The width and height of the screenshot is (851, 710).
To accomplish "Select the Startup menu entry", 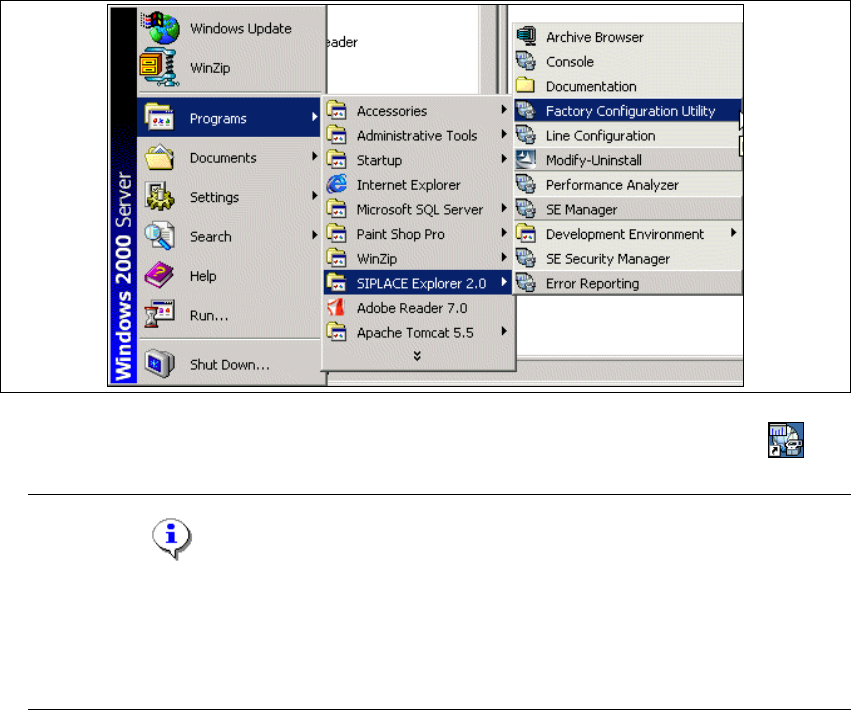I will pyautogui.click(x=417, y=160).
